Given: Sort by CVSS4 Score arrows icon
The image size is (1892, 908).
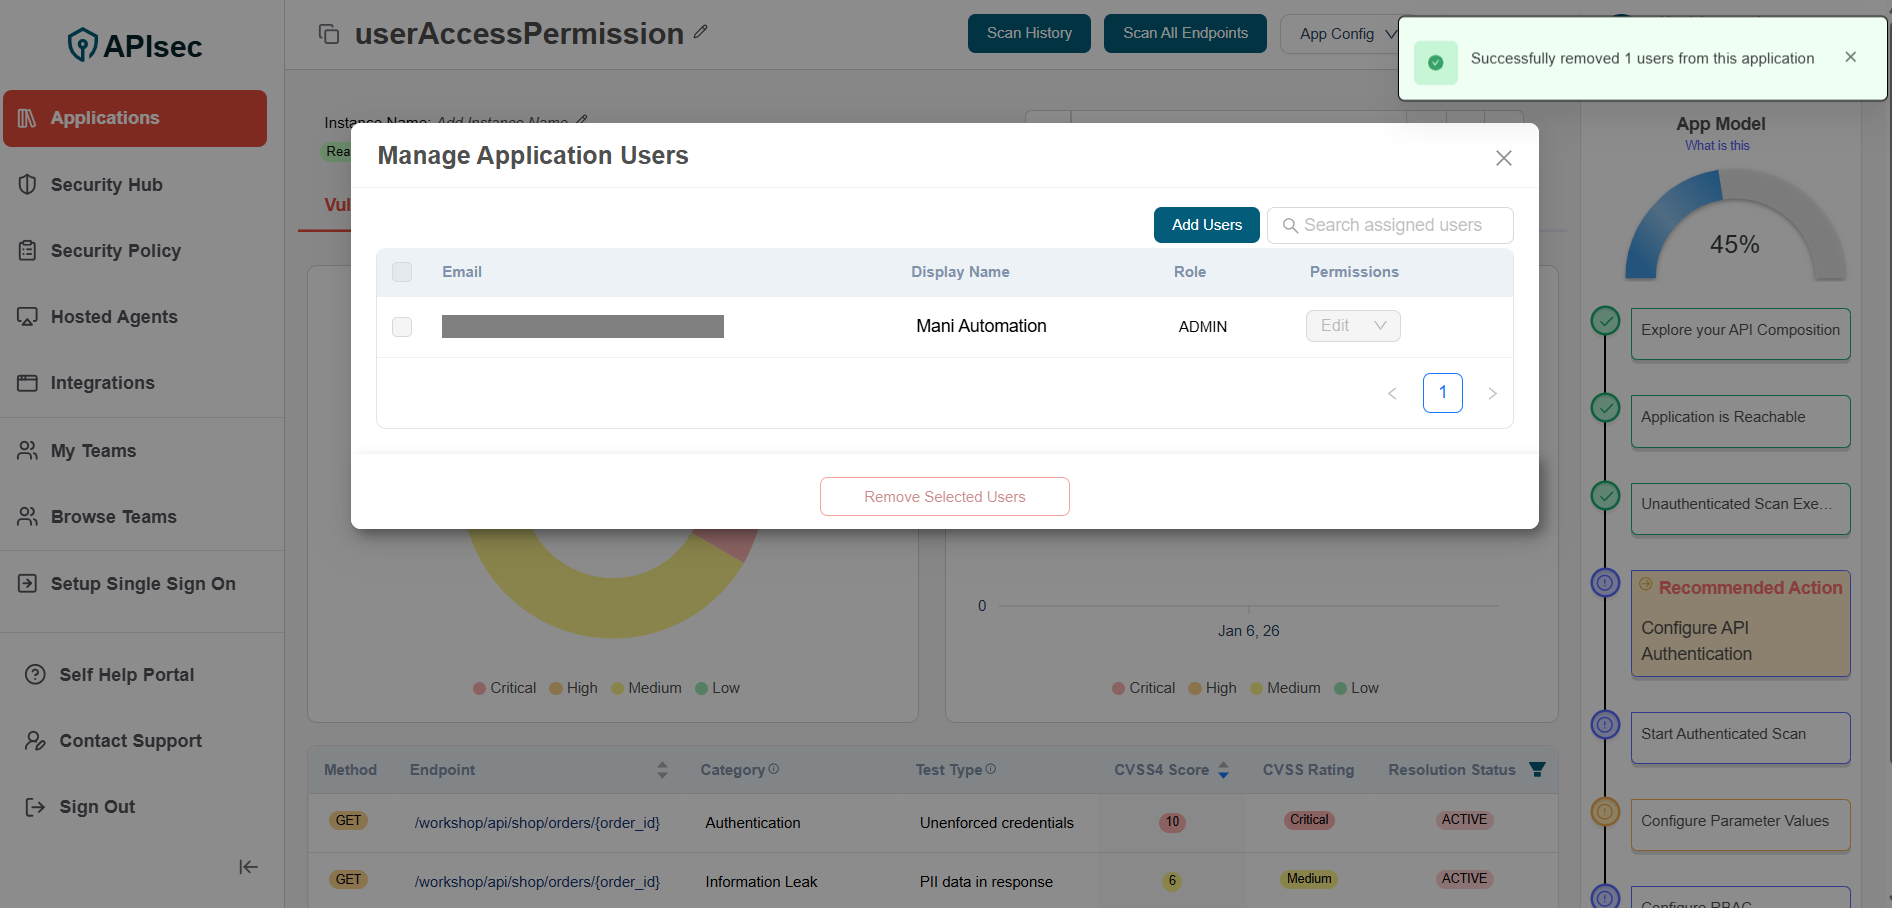Looking at the screenshot, I should point(1223,770).
